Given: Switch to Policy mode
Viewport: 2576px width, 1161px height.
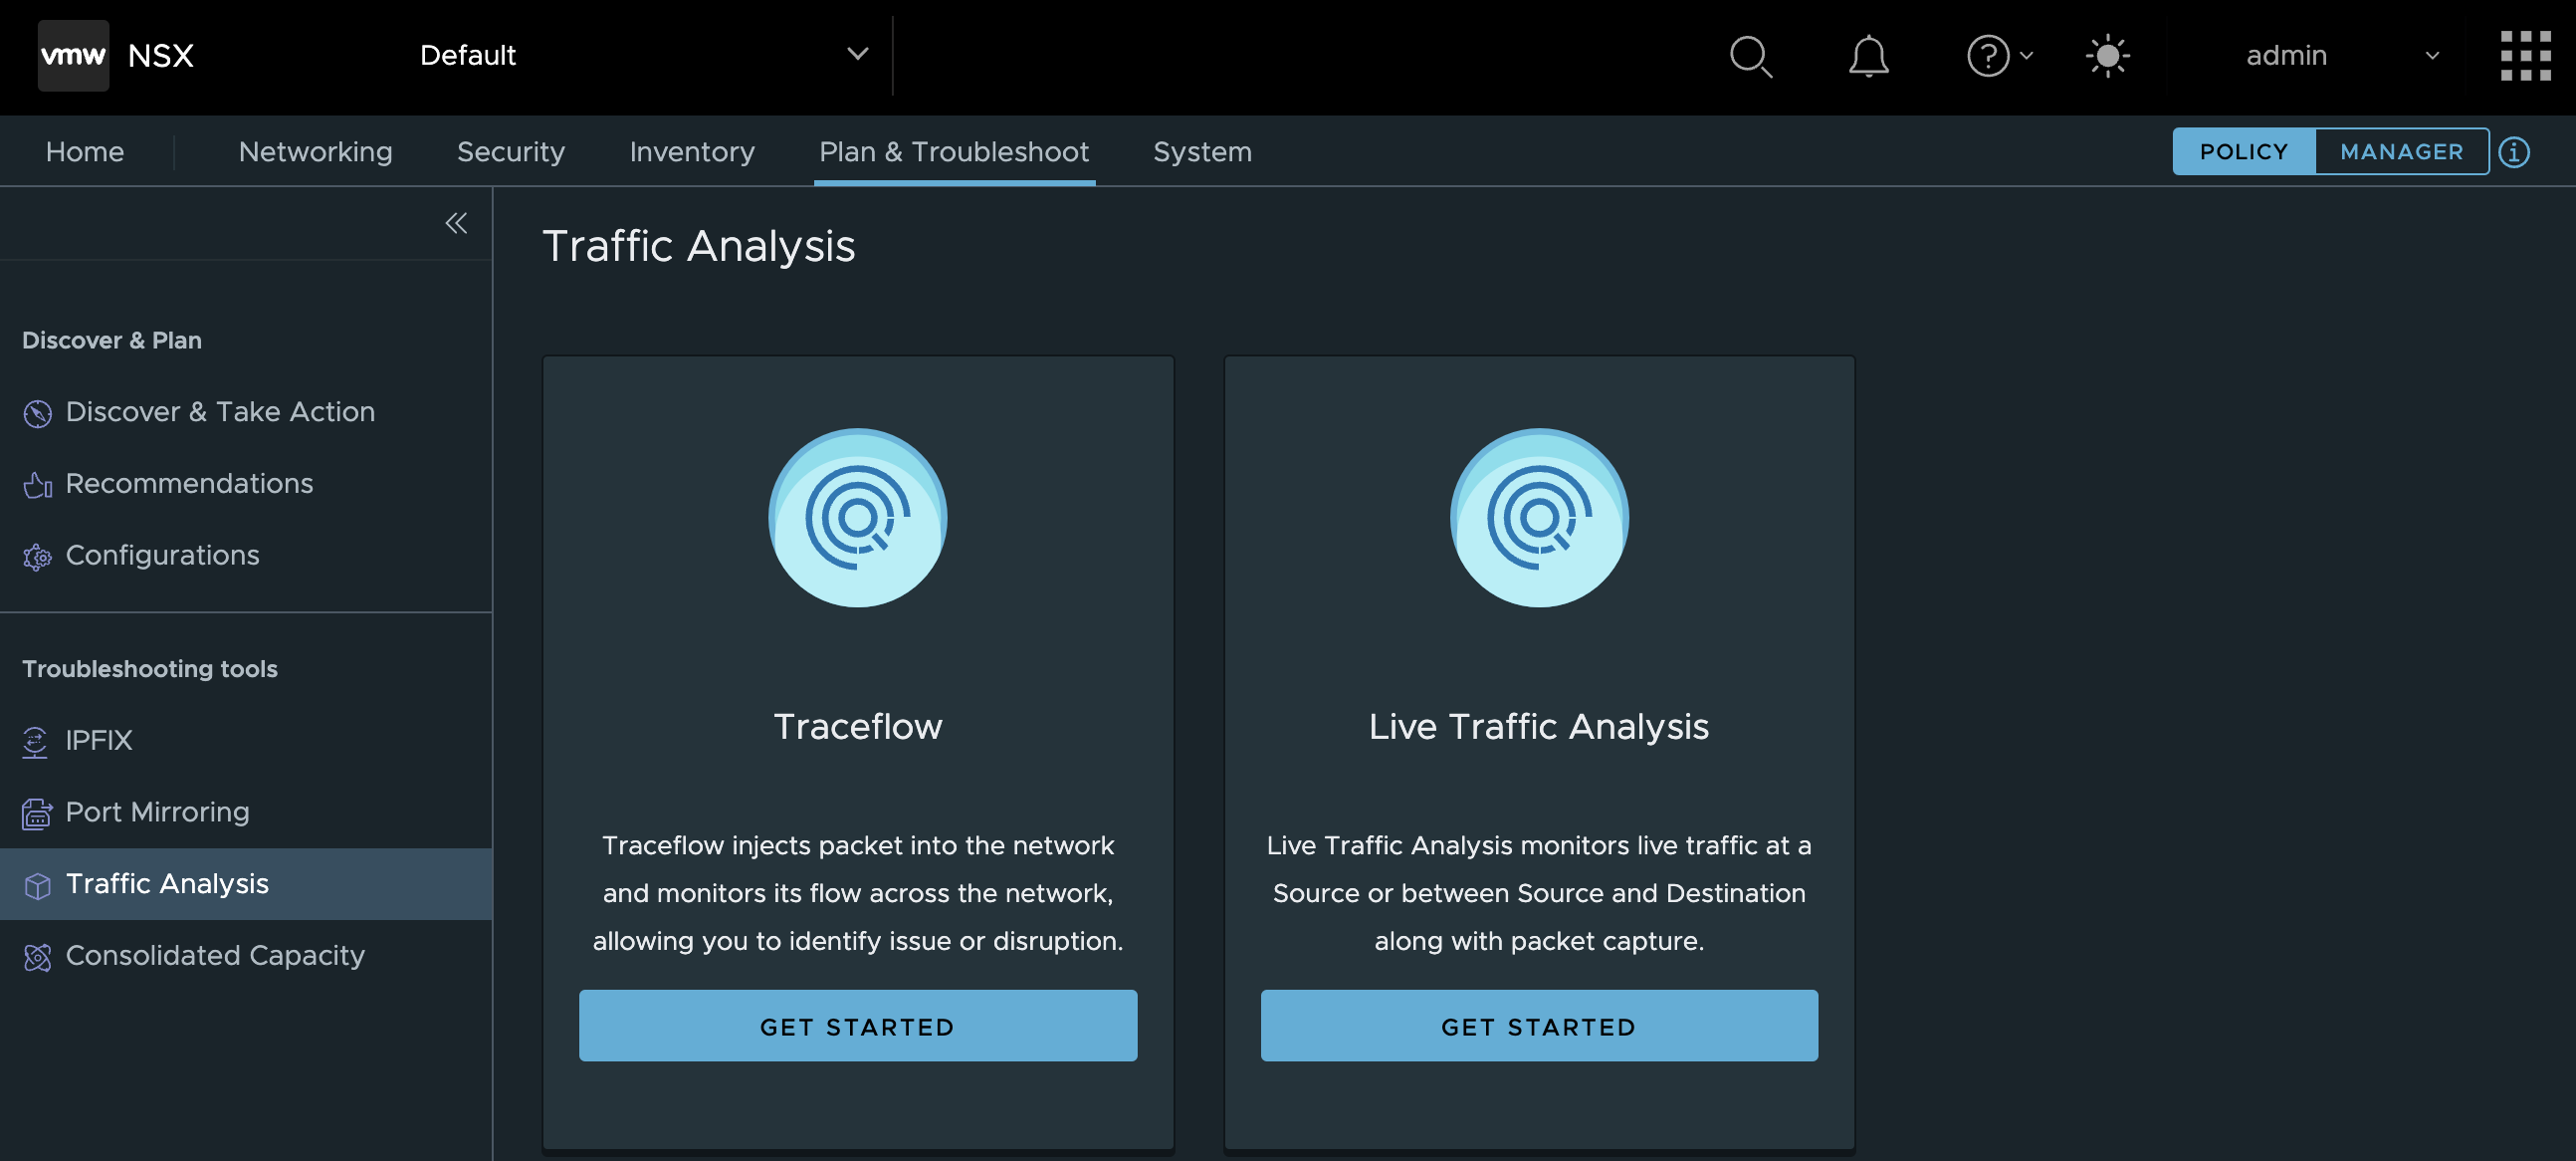Looking at the screenshot, I should [2243, 152].
